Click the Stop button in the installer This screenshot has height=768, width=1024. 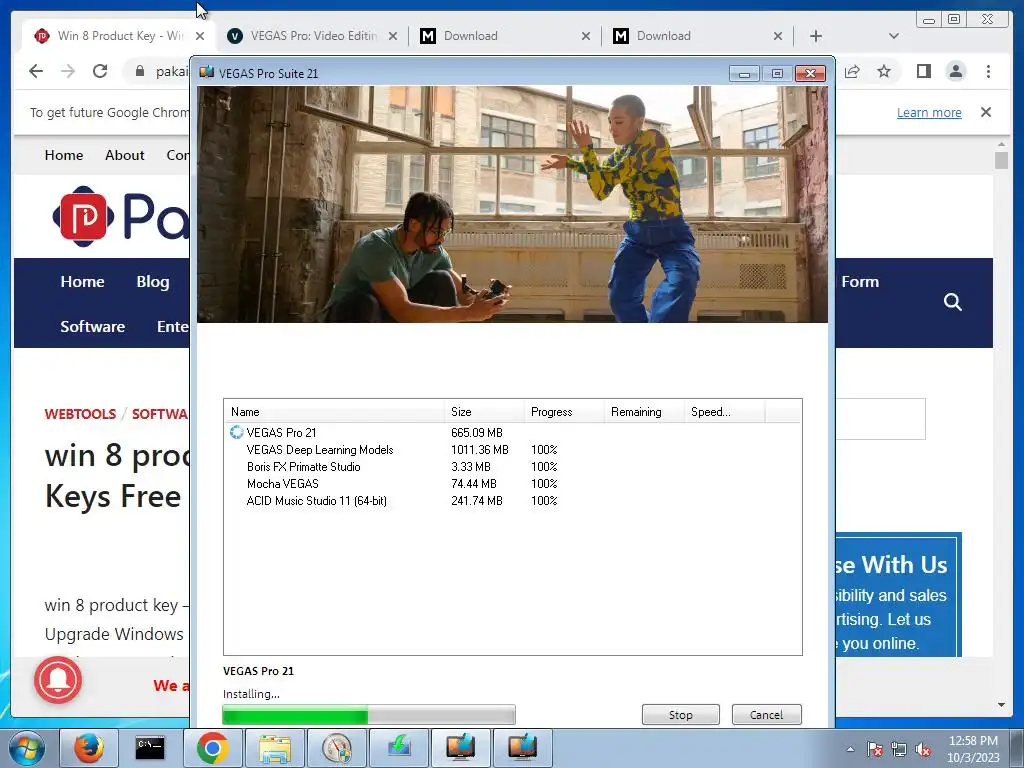[680, 714]
